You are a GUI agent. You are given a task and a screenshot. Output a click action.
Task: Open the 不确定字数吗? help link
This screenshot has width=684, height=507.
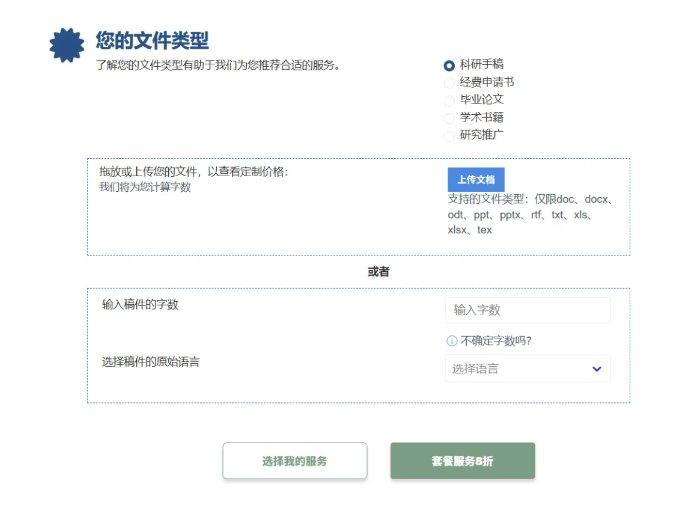(496, 341)
